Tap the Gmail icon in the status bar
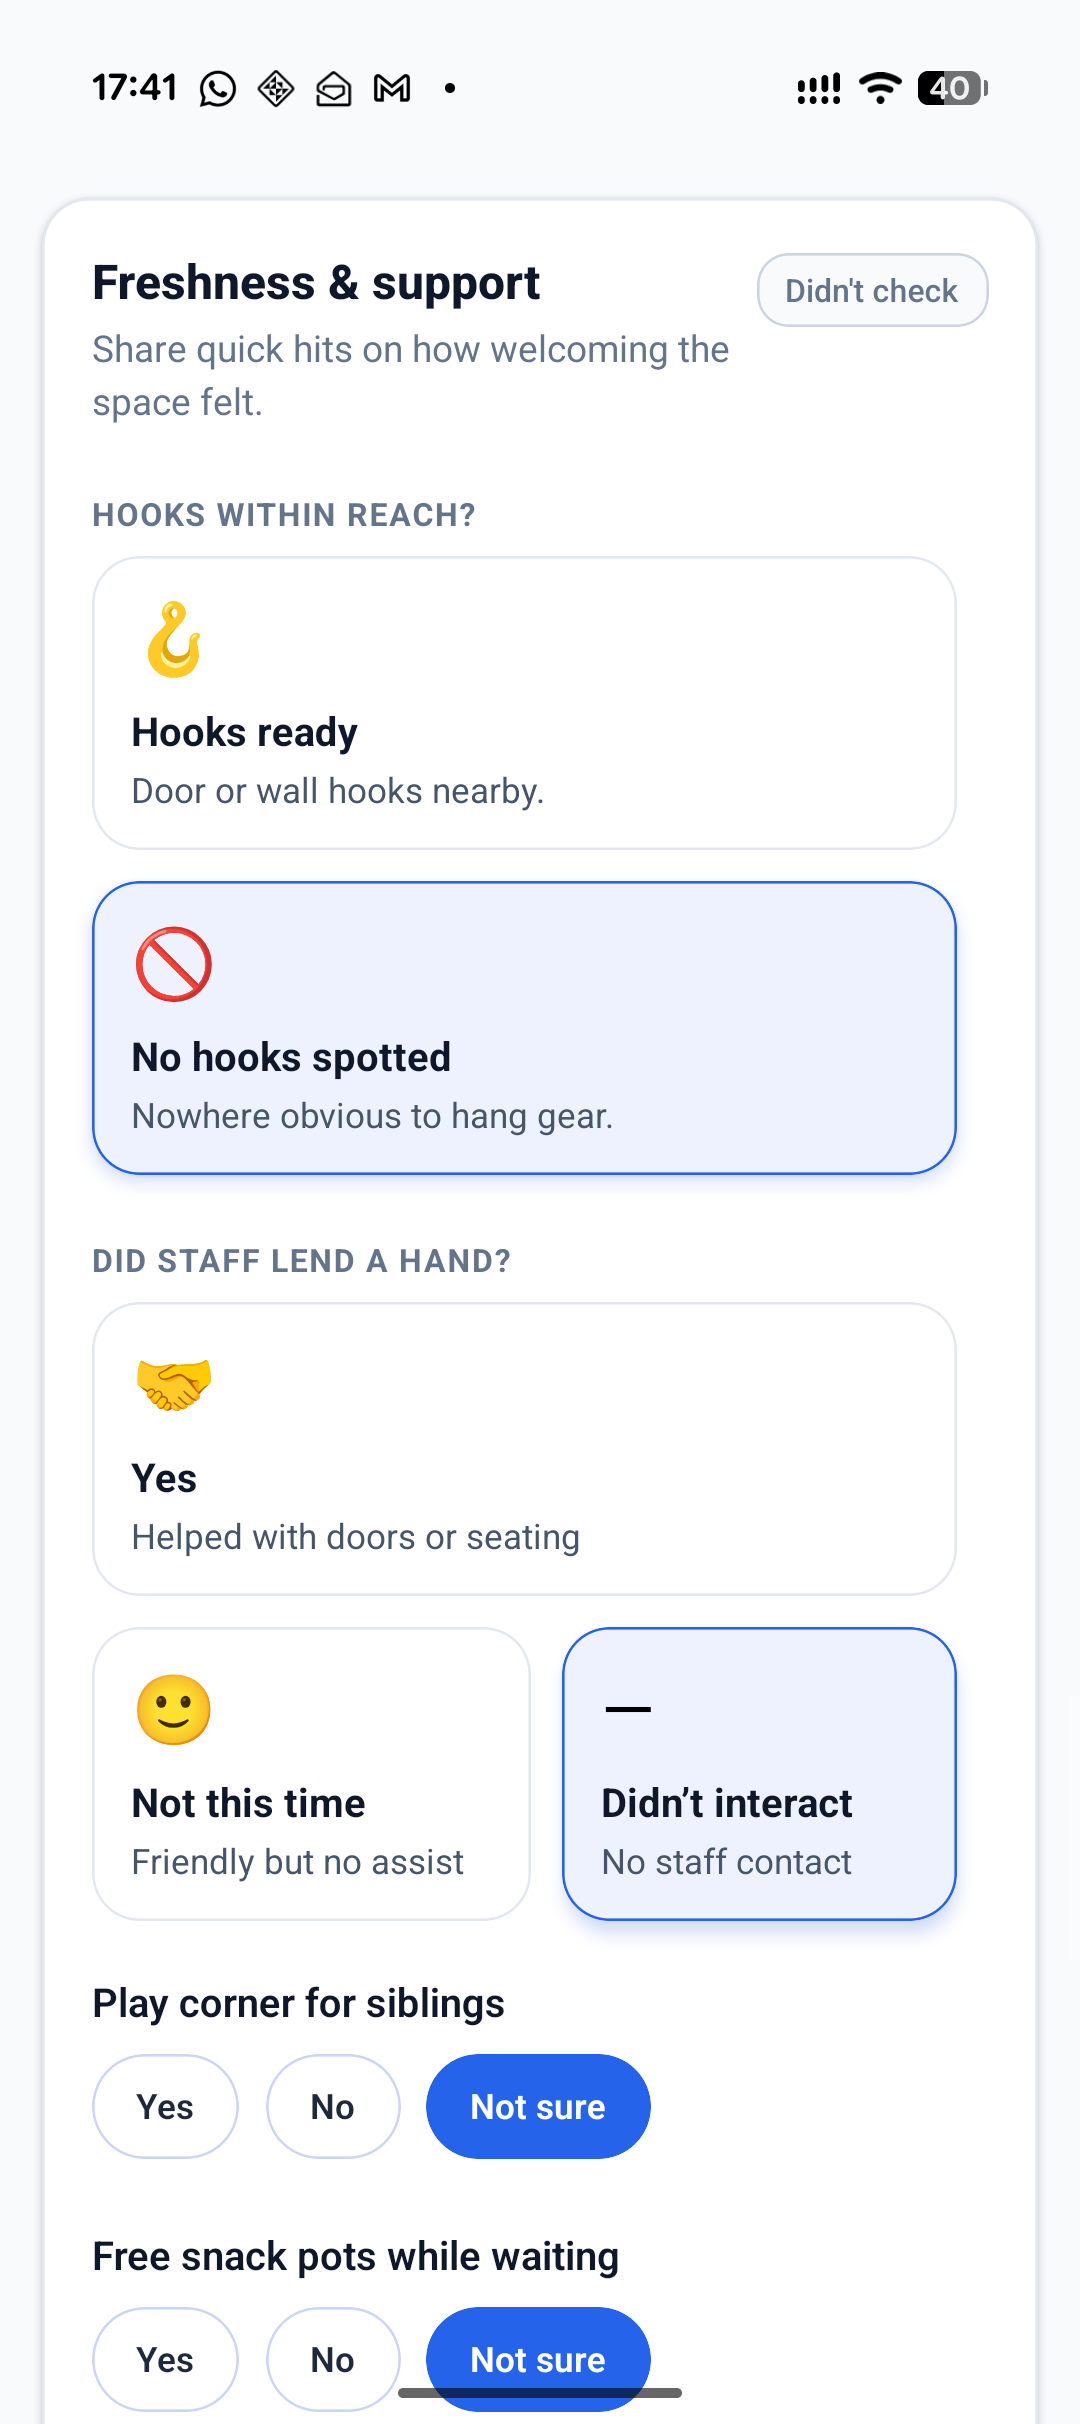 392,88
